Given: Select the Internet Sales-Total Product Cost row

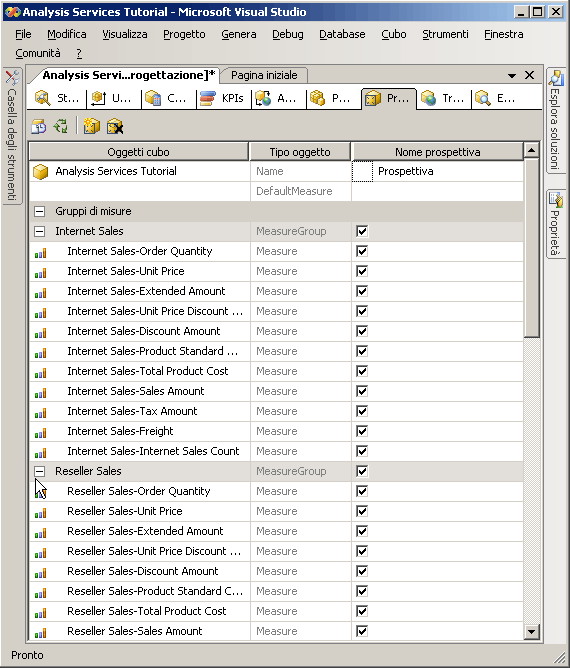Looking at the screenshot, I should tap(276, 371).
